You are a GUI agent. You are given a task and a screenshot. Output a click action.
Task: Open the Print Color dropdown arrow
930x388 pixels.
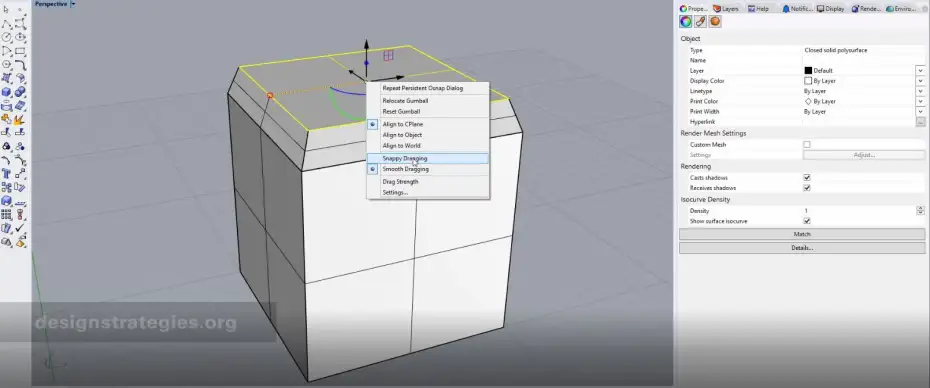[920, 101]
